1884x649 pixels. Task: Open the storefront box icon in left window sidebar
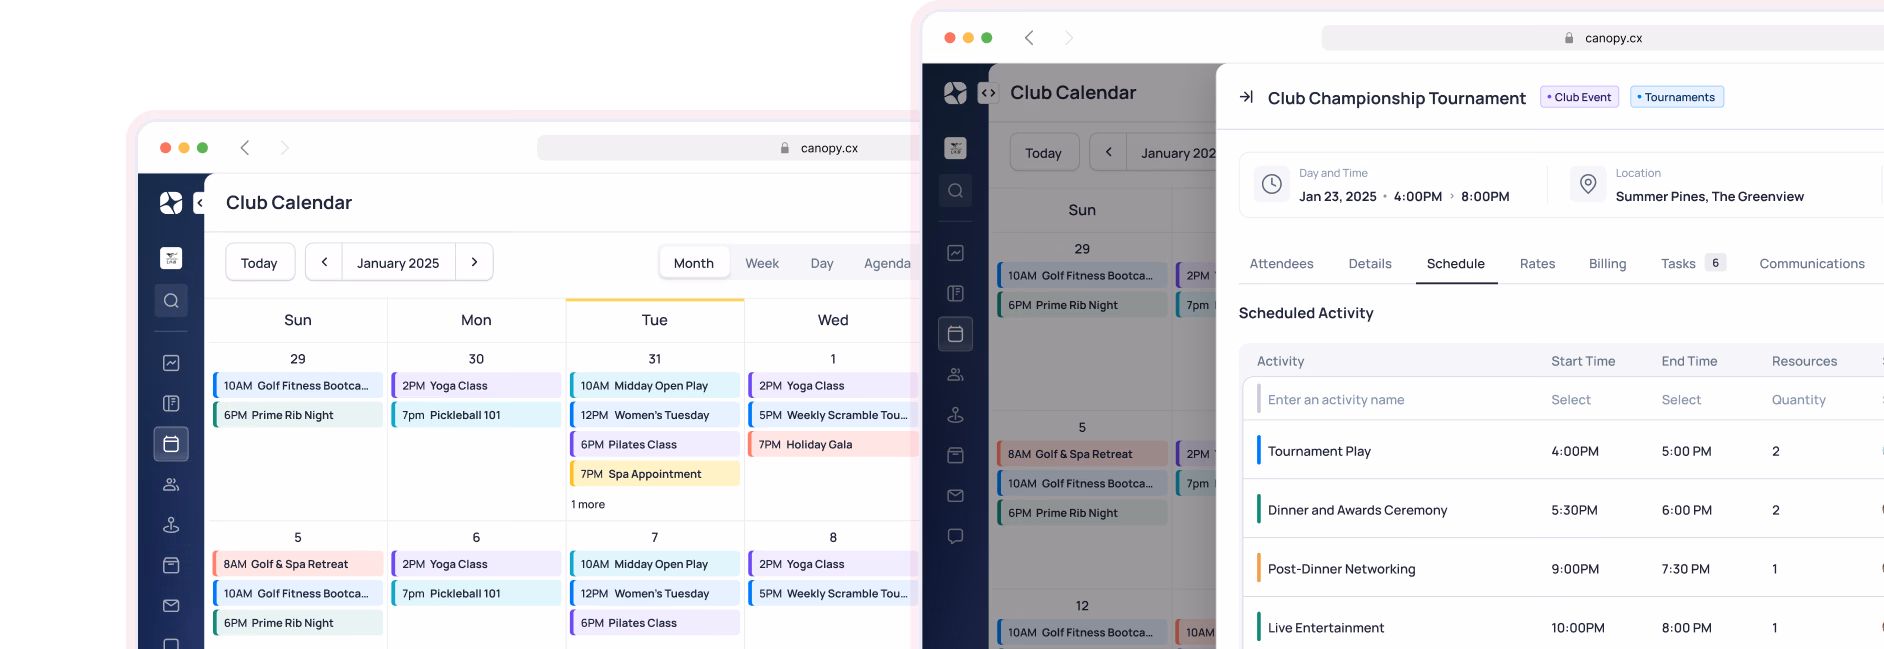point(171,566)
